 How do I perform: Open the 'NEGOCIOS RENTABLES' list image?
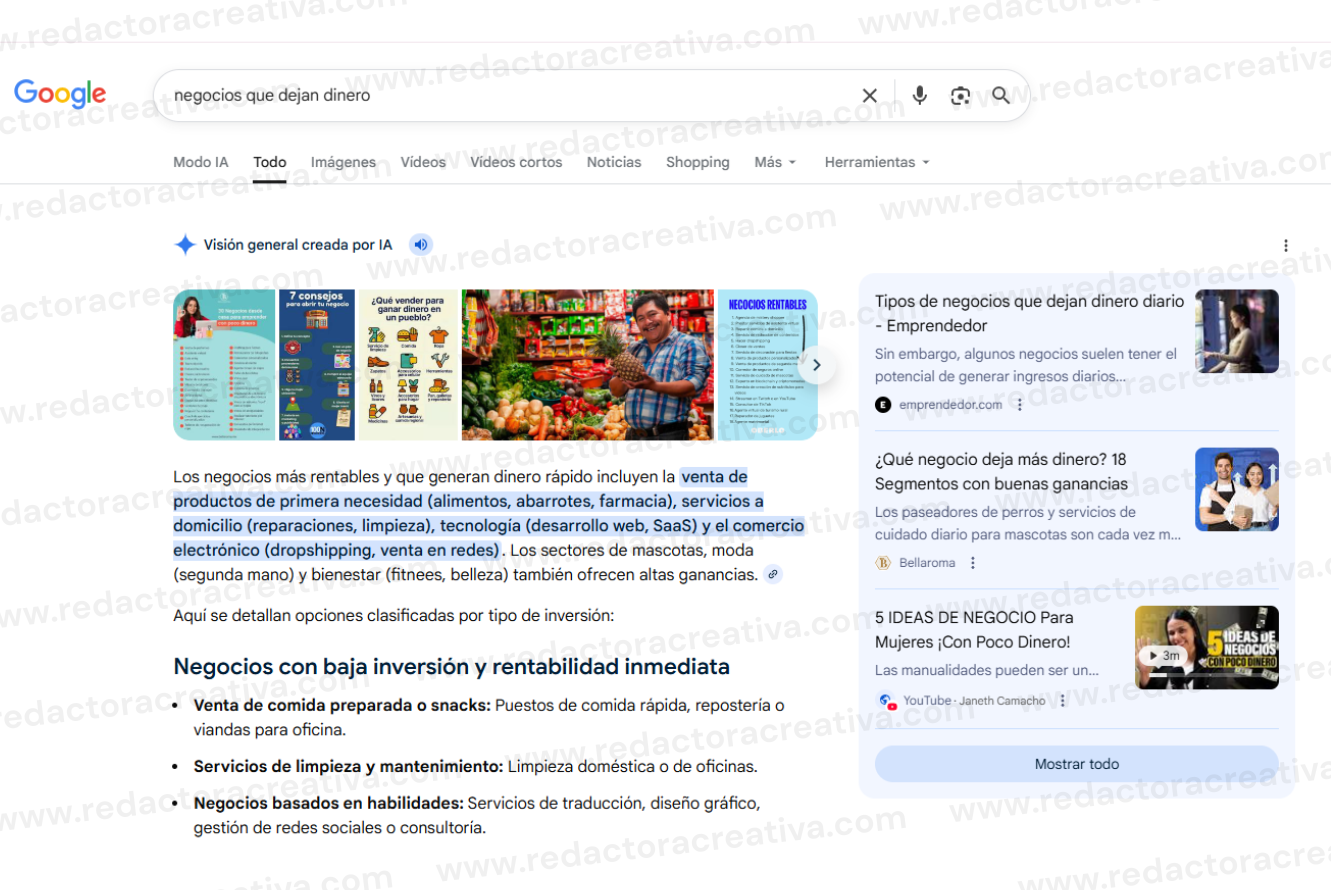tap(767, 365)
